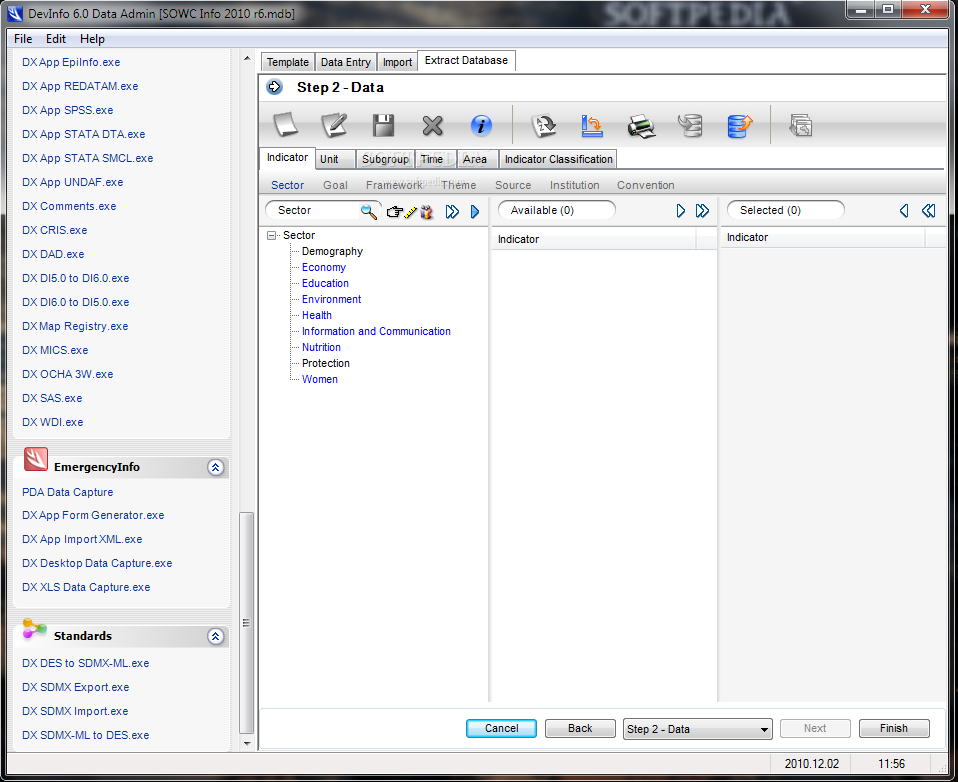The width and height of the screenshot is (958, 782).
Task: Click the New blank page toolbar icon
Action: 286,126
